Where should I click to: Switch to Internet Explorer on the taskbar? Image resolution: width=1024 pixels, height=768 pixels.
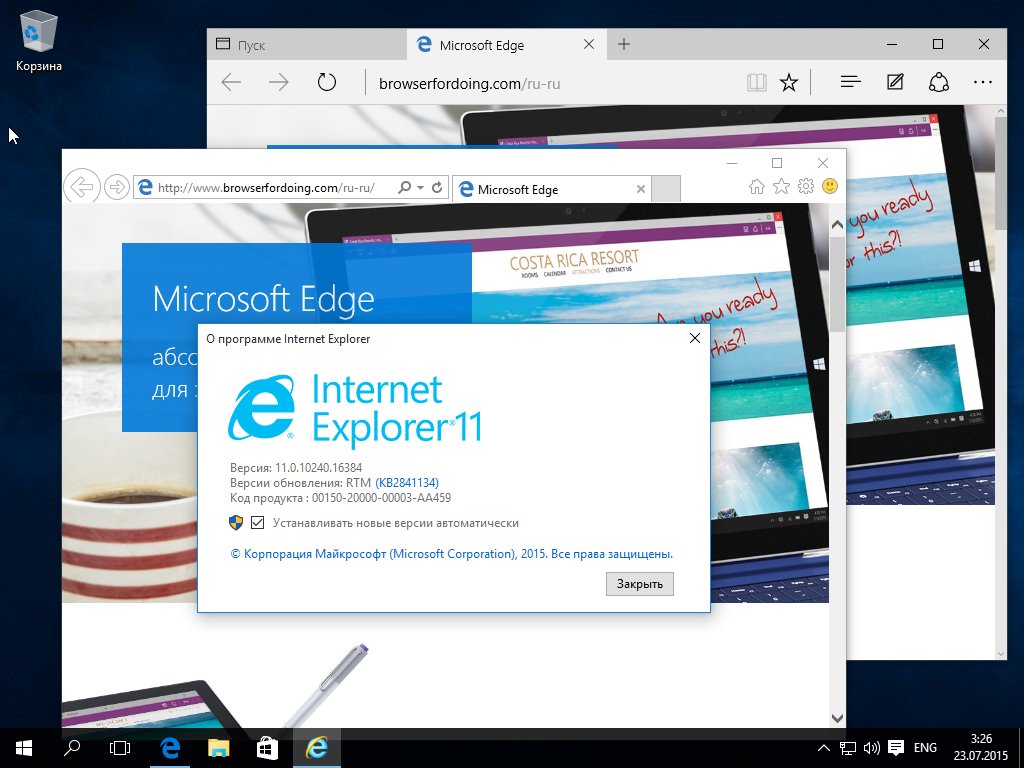pos(317,748)
